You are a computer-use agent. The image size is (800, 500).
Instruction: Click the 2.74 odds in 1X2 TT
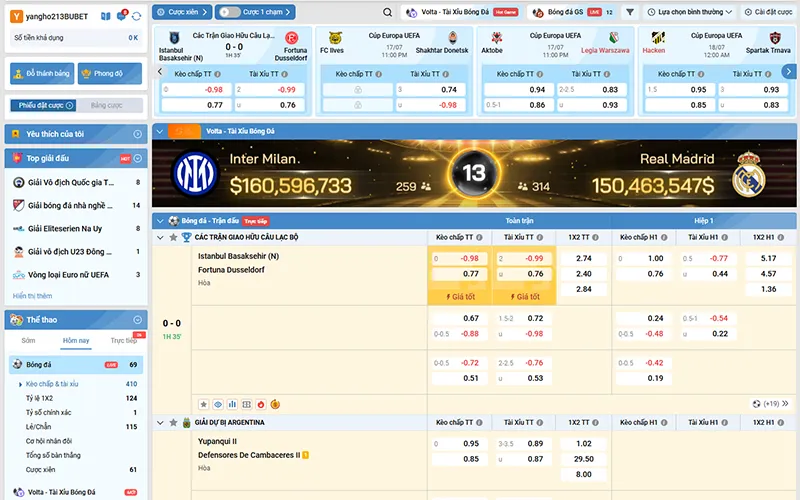coord(584,258)
